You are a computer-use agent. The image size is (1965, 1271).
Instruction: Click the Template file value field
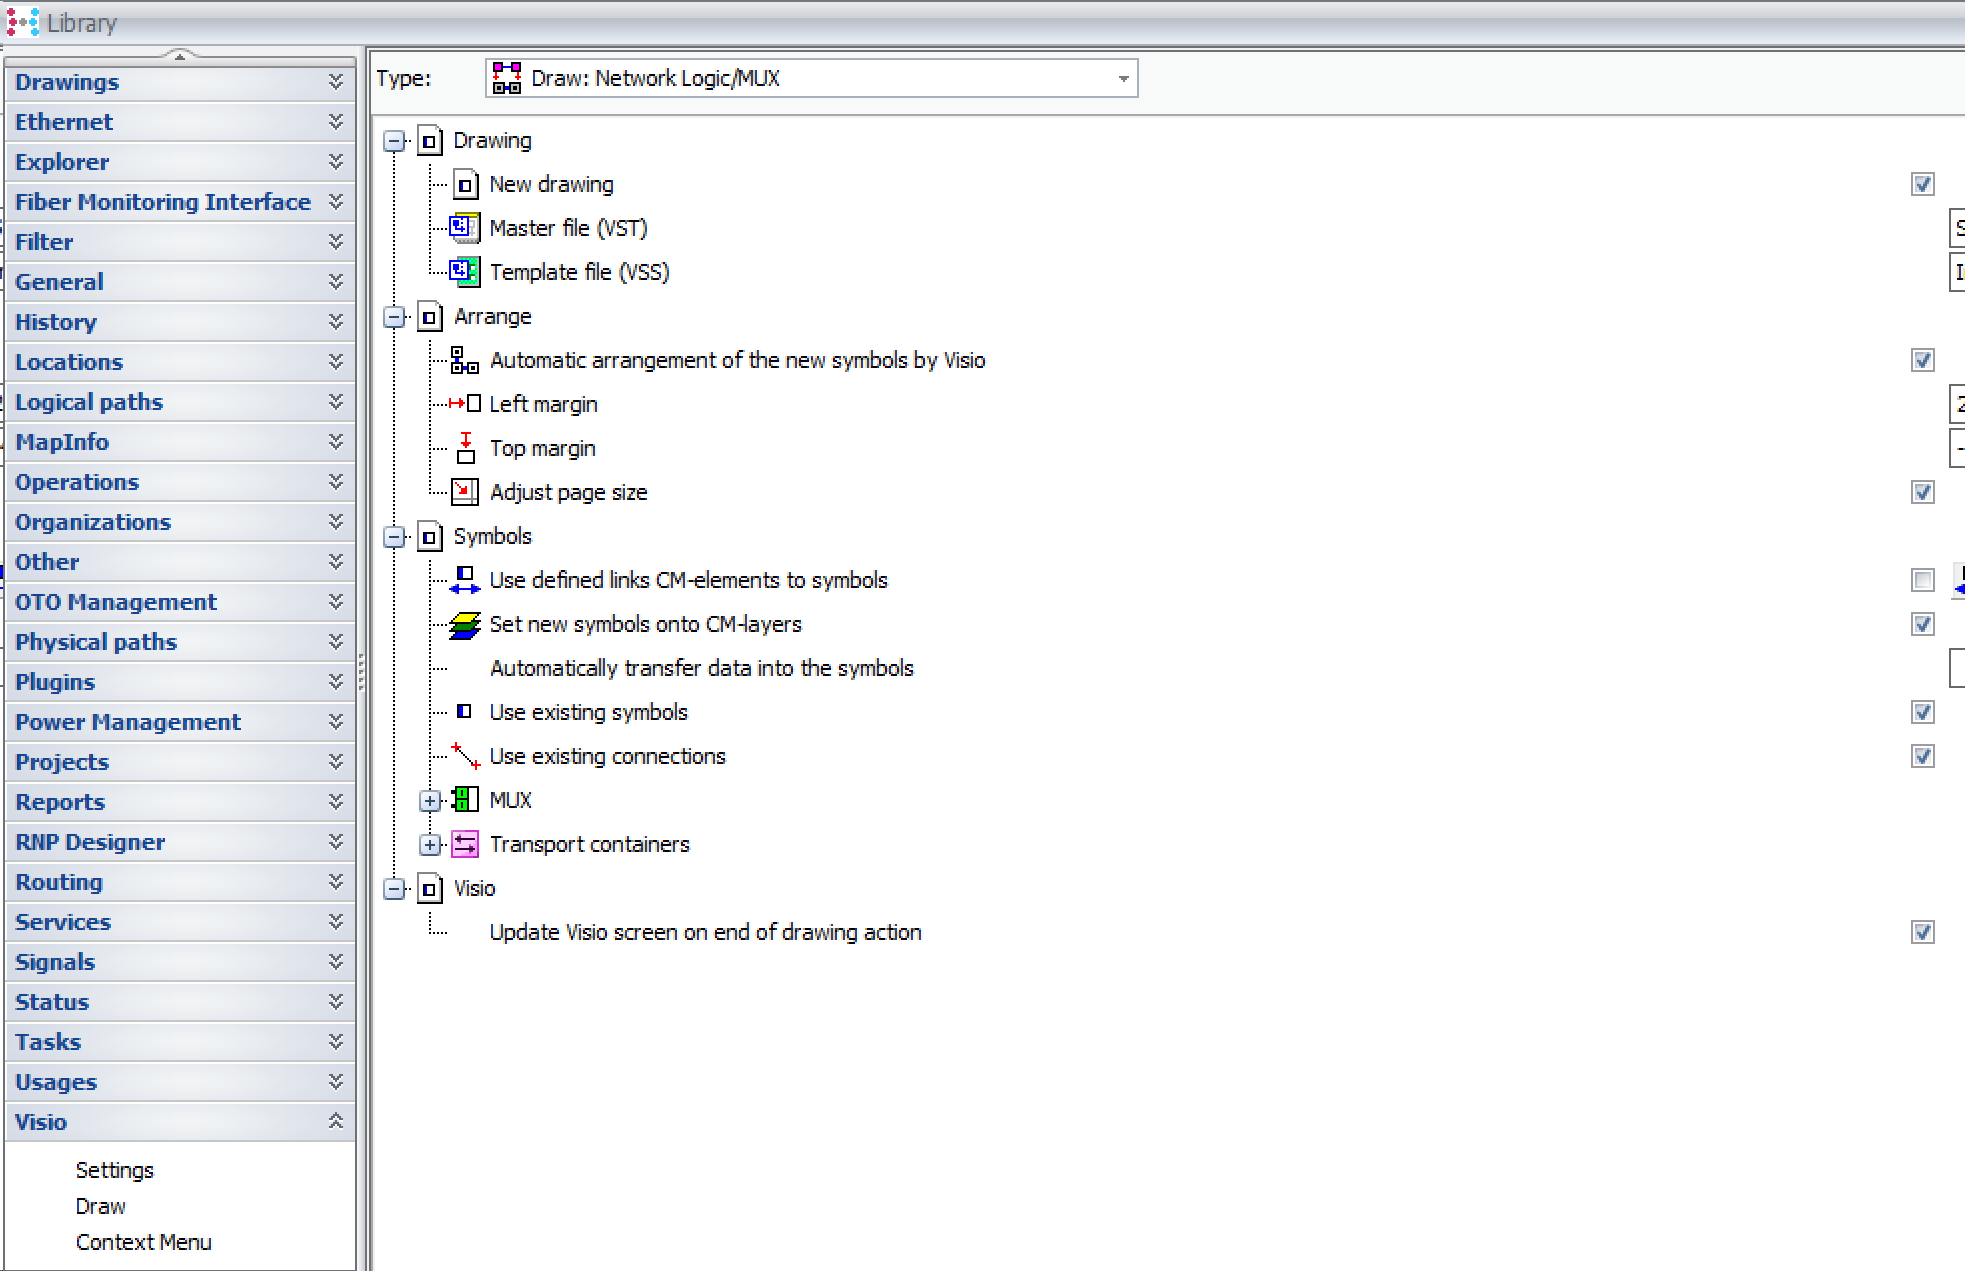click(x=1957, y=272)
